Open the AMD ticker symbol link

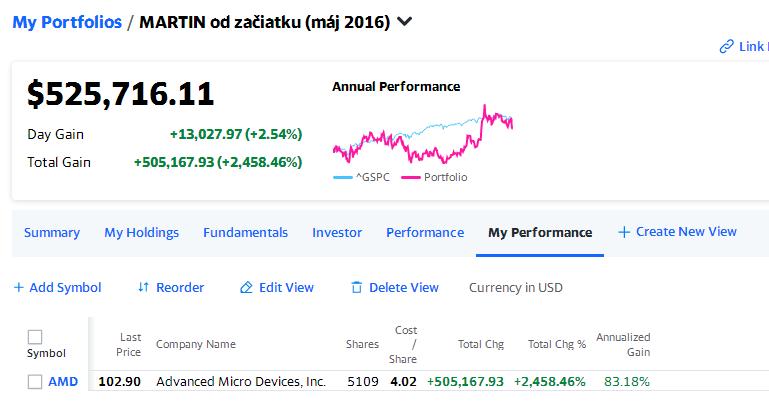pyautogui.click(x=63, y=382)
